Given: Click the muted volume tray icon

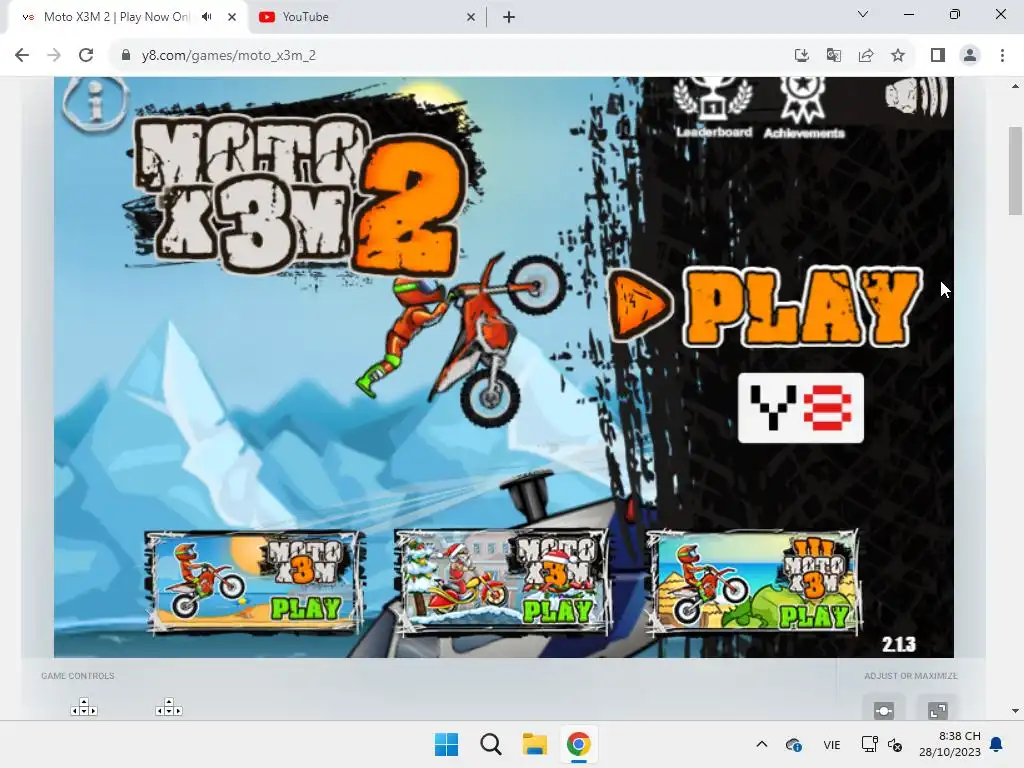Looking at the screenshot, I should 895,744.
